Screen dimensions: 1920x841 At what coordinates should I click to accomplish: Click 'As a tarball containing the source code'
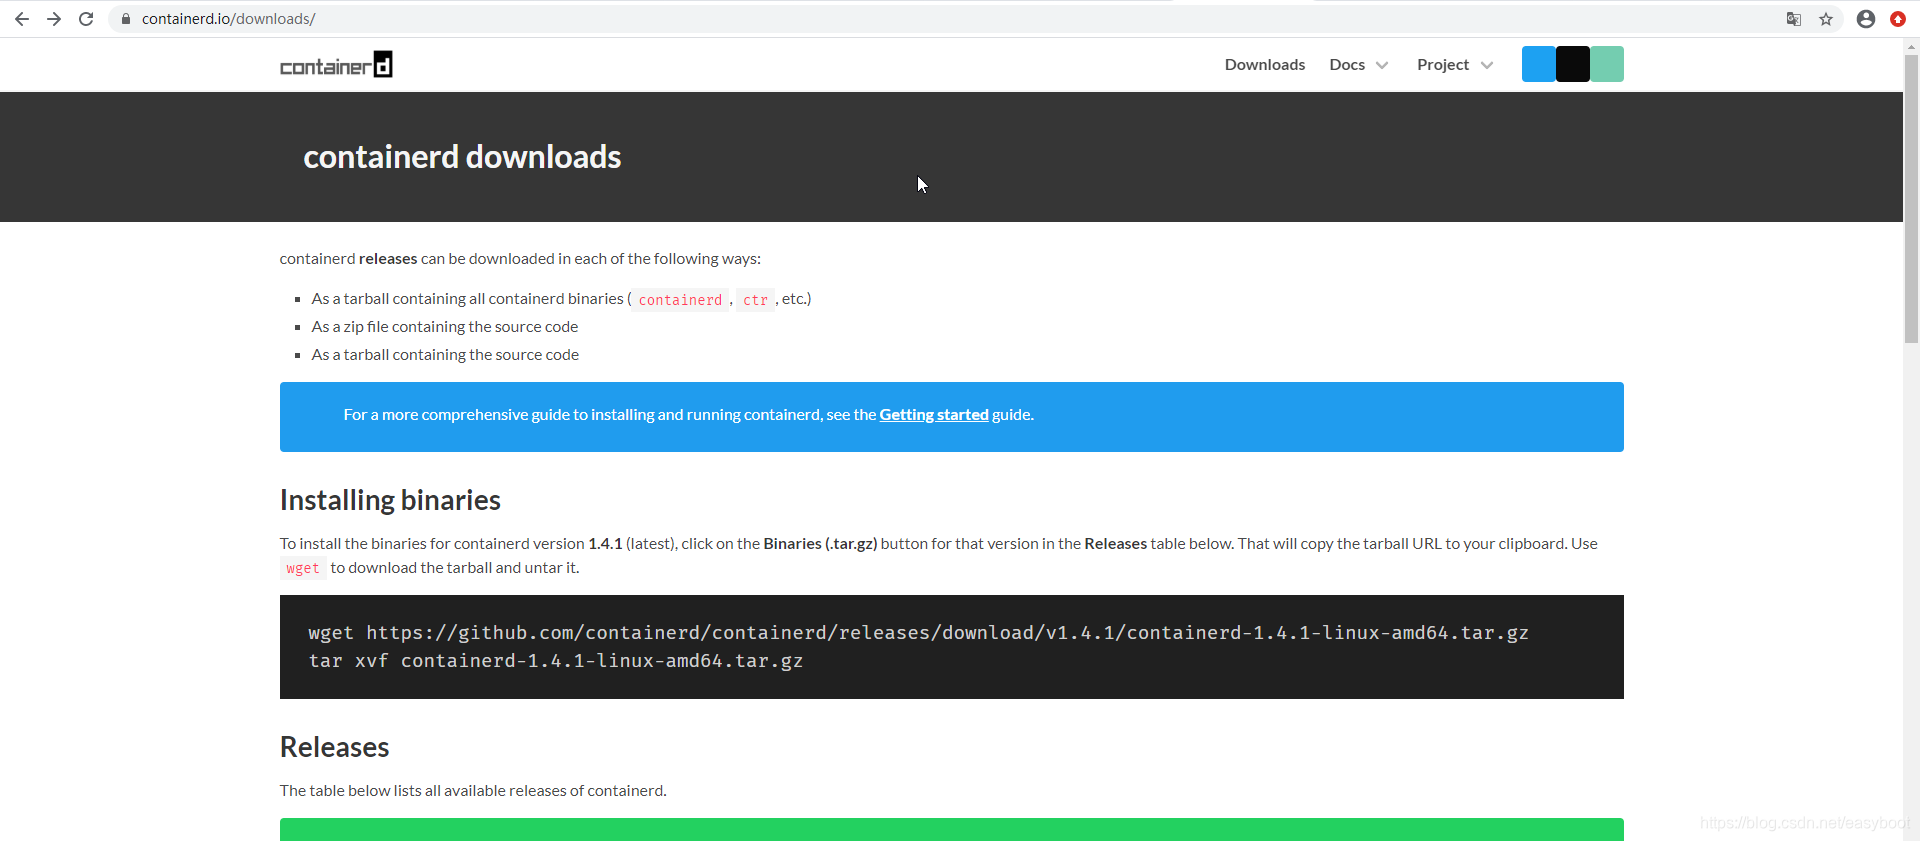point(445,355)
